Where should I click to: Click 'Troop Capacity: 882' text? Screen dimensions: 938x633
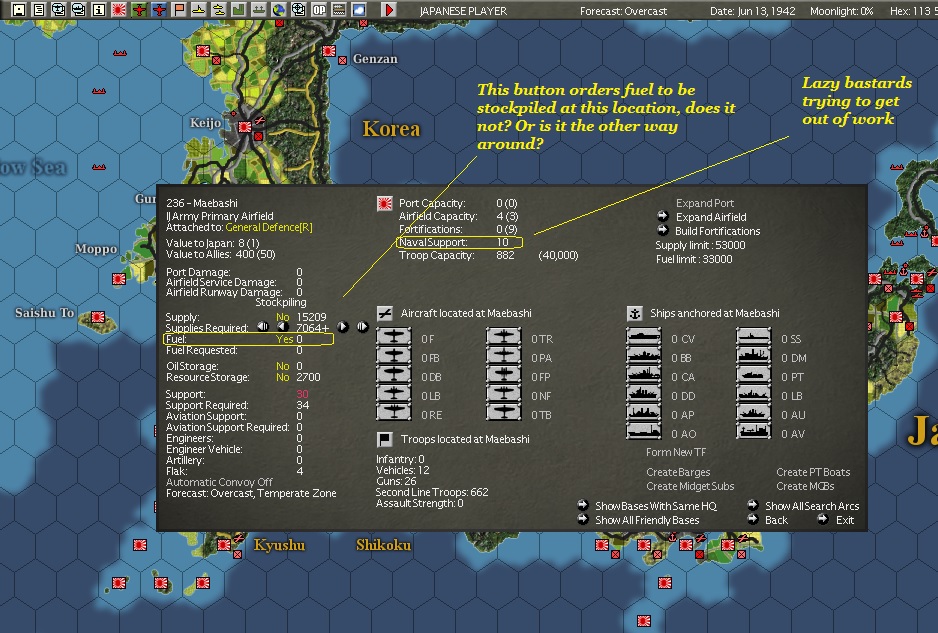click(456, 255)
